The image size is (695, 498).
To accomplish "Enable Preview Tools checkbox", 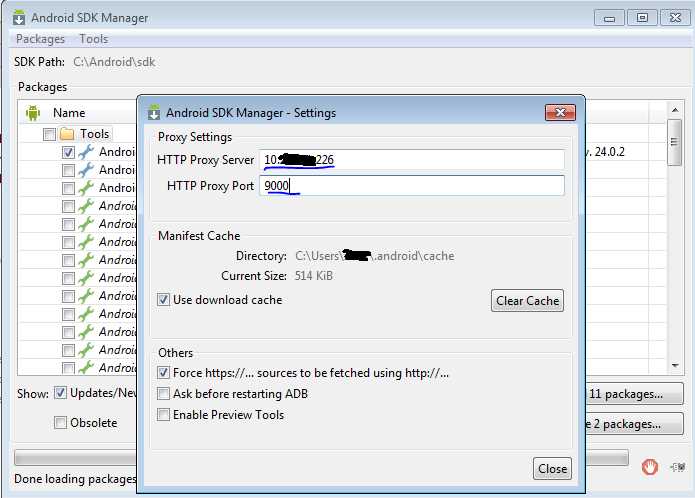I will 163,415.
